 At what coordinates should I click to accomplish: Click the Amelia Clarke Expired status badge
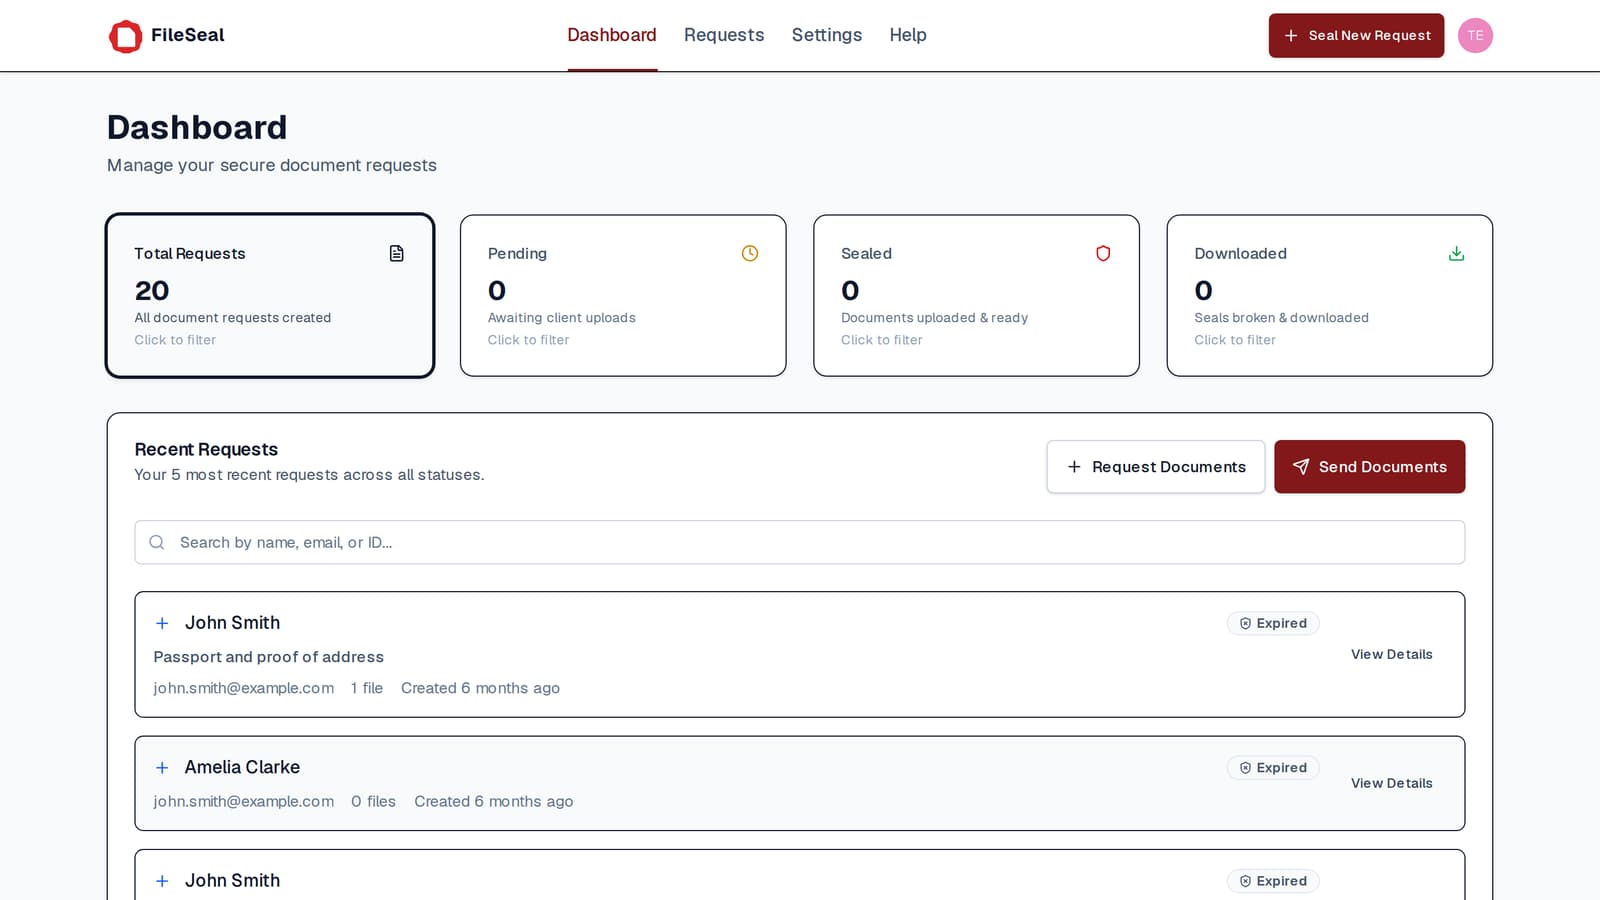click(x=1273, y=768)
